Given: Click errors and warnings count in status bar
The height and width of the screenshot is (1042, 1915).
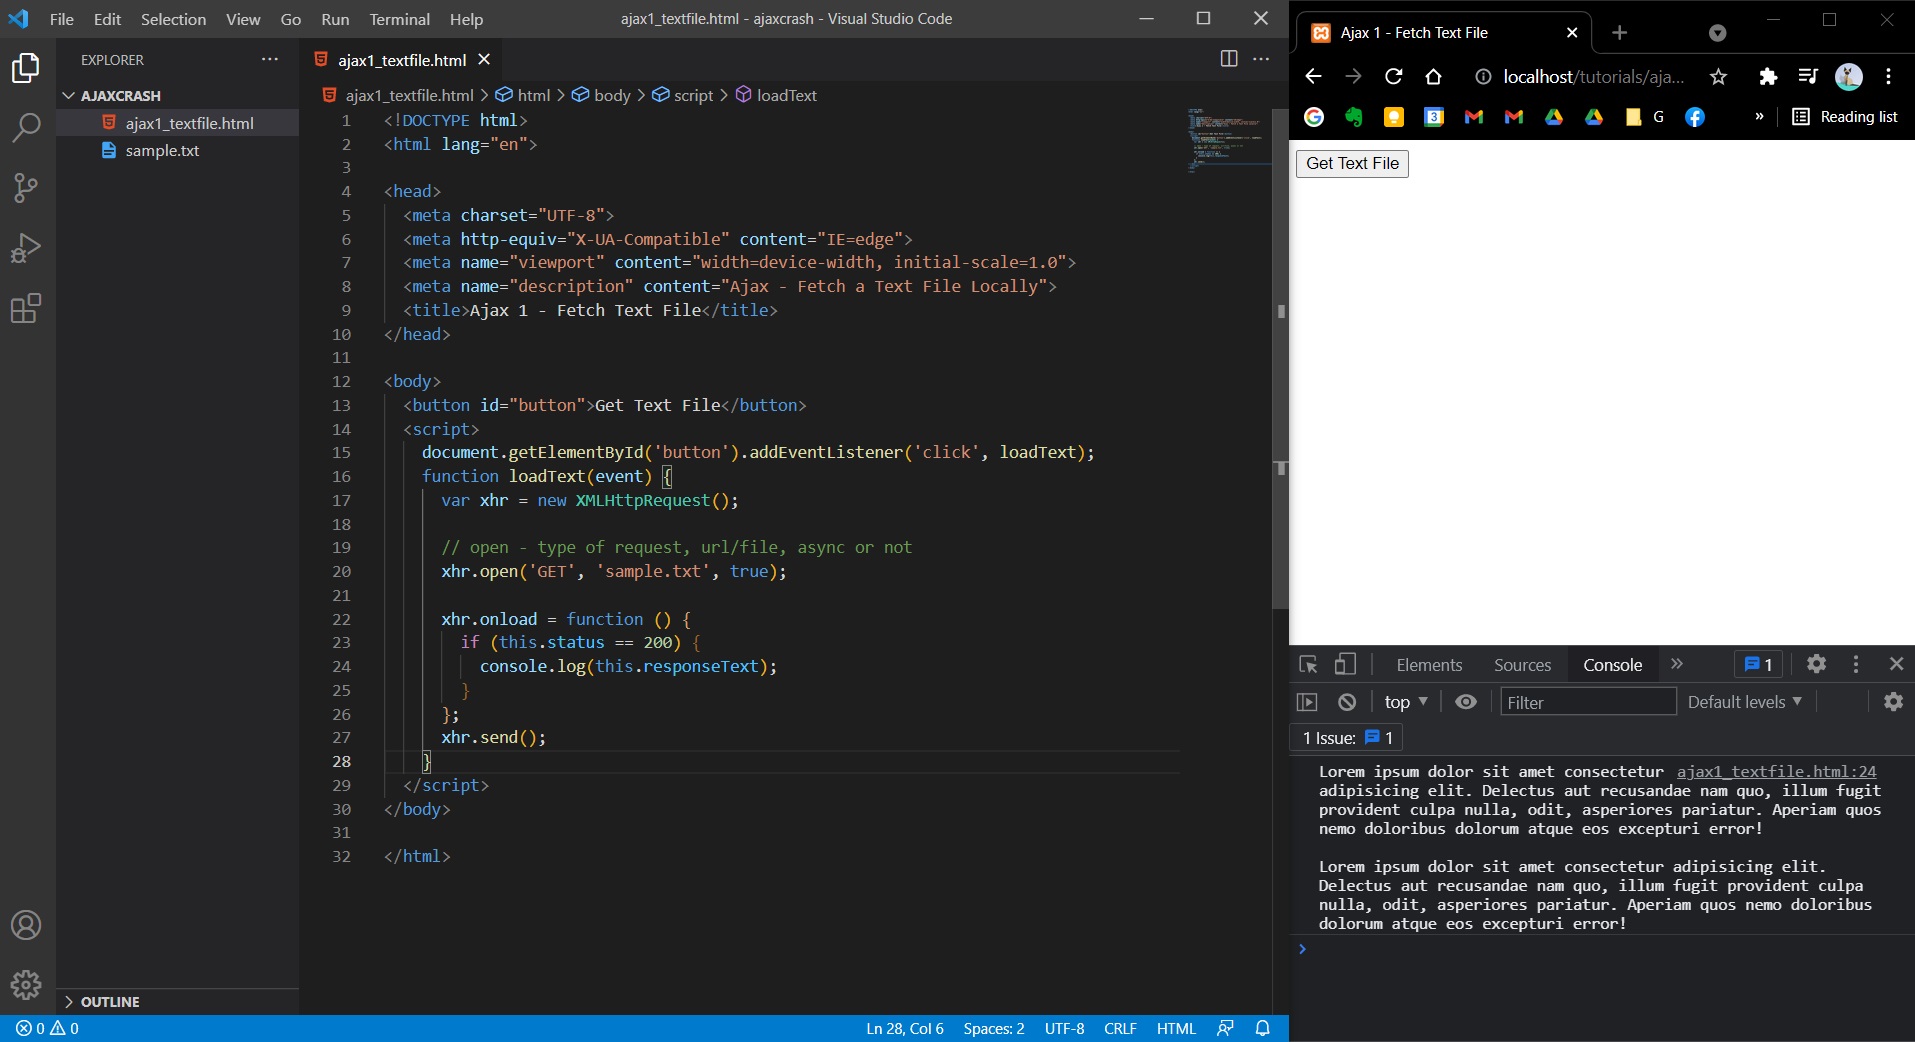Looking at the screenshot, I should [x=47, y=1028].
